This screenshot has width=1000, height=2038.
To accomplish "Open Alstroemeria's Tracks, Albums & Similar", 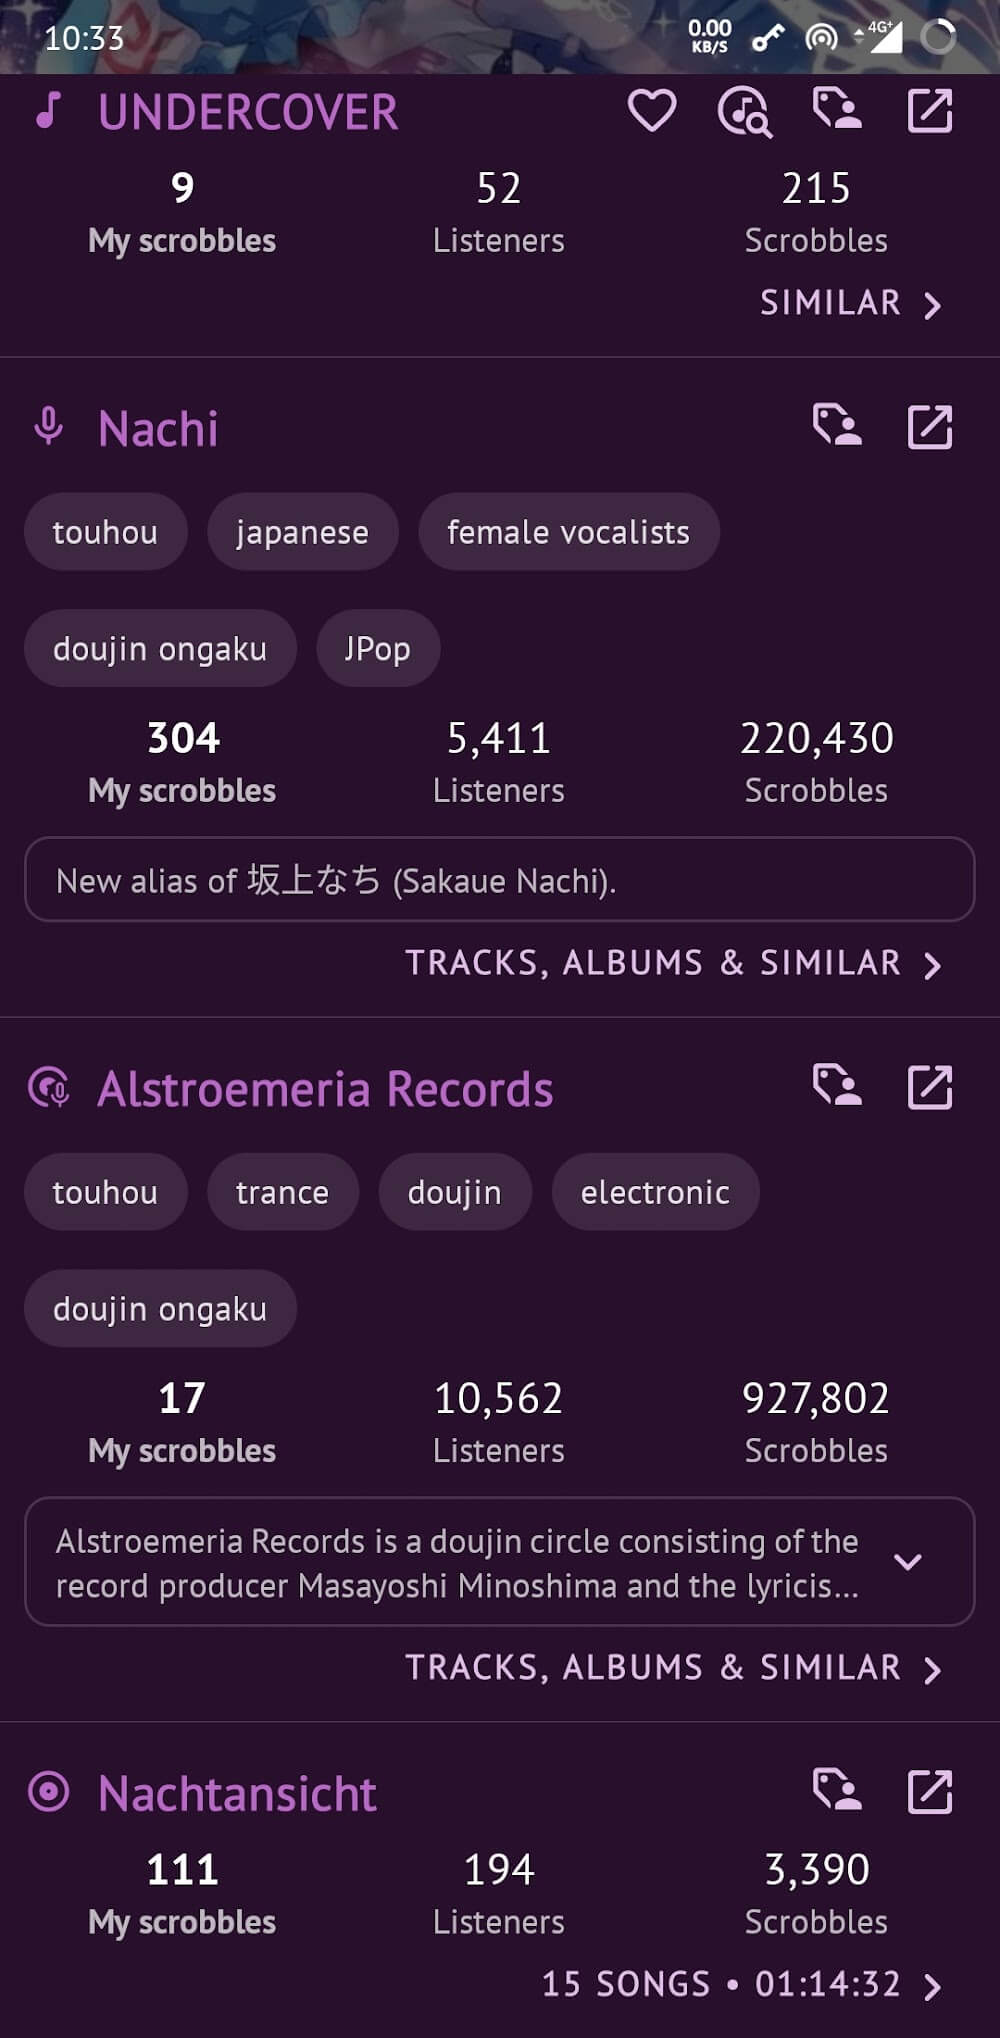I will tap(673, 1667).
